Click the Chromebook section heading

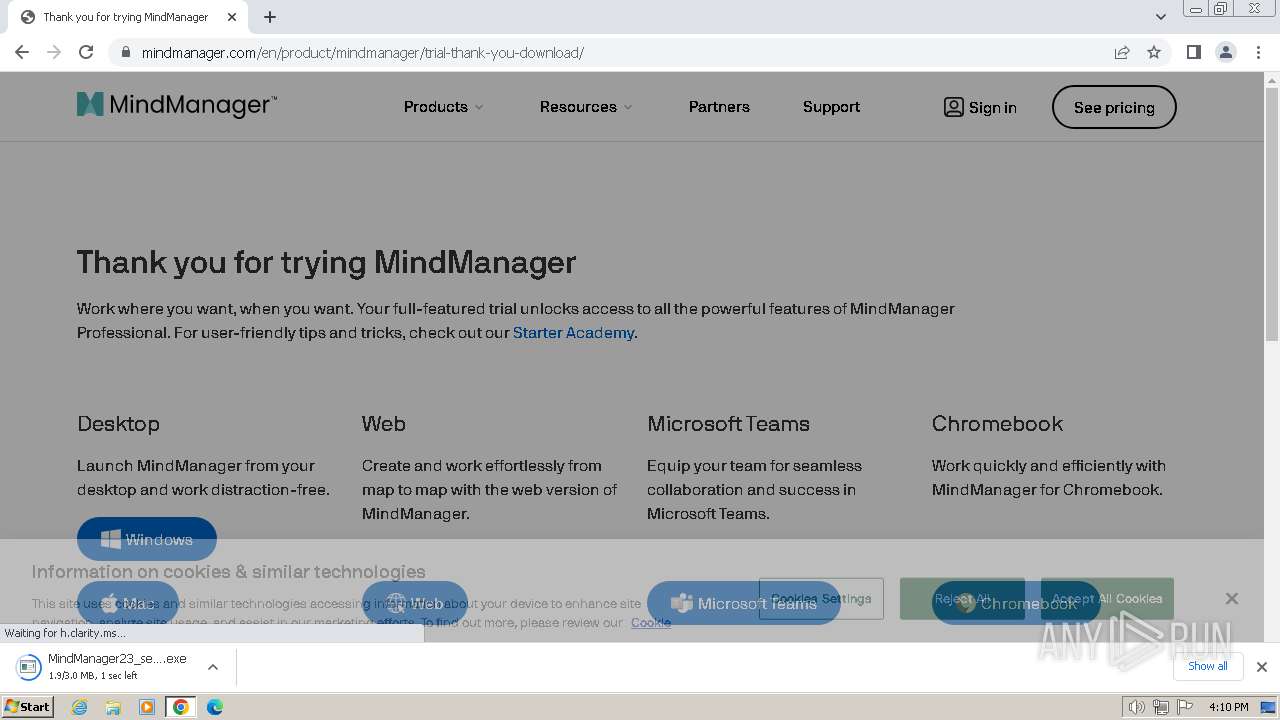tap(997, 424)
